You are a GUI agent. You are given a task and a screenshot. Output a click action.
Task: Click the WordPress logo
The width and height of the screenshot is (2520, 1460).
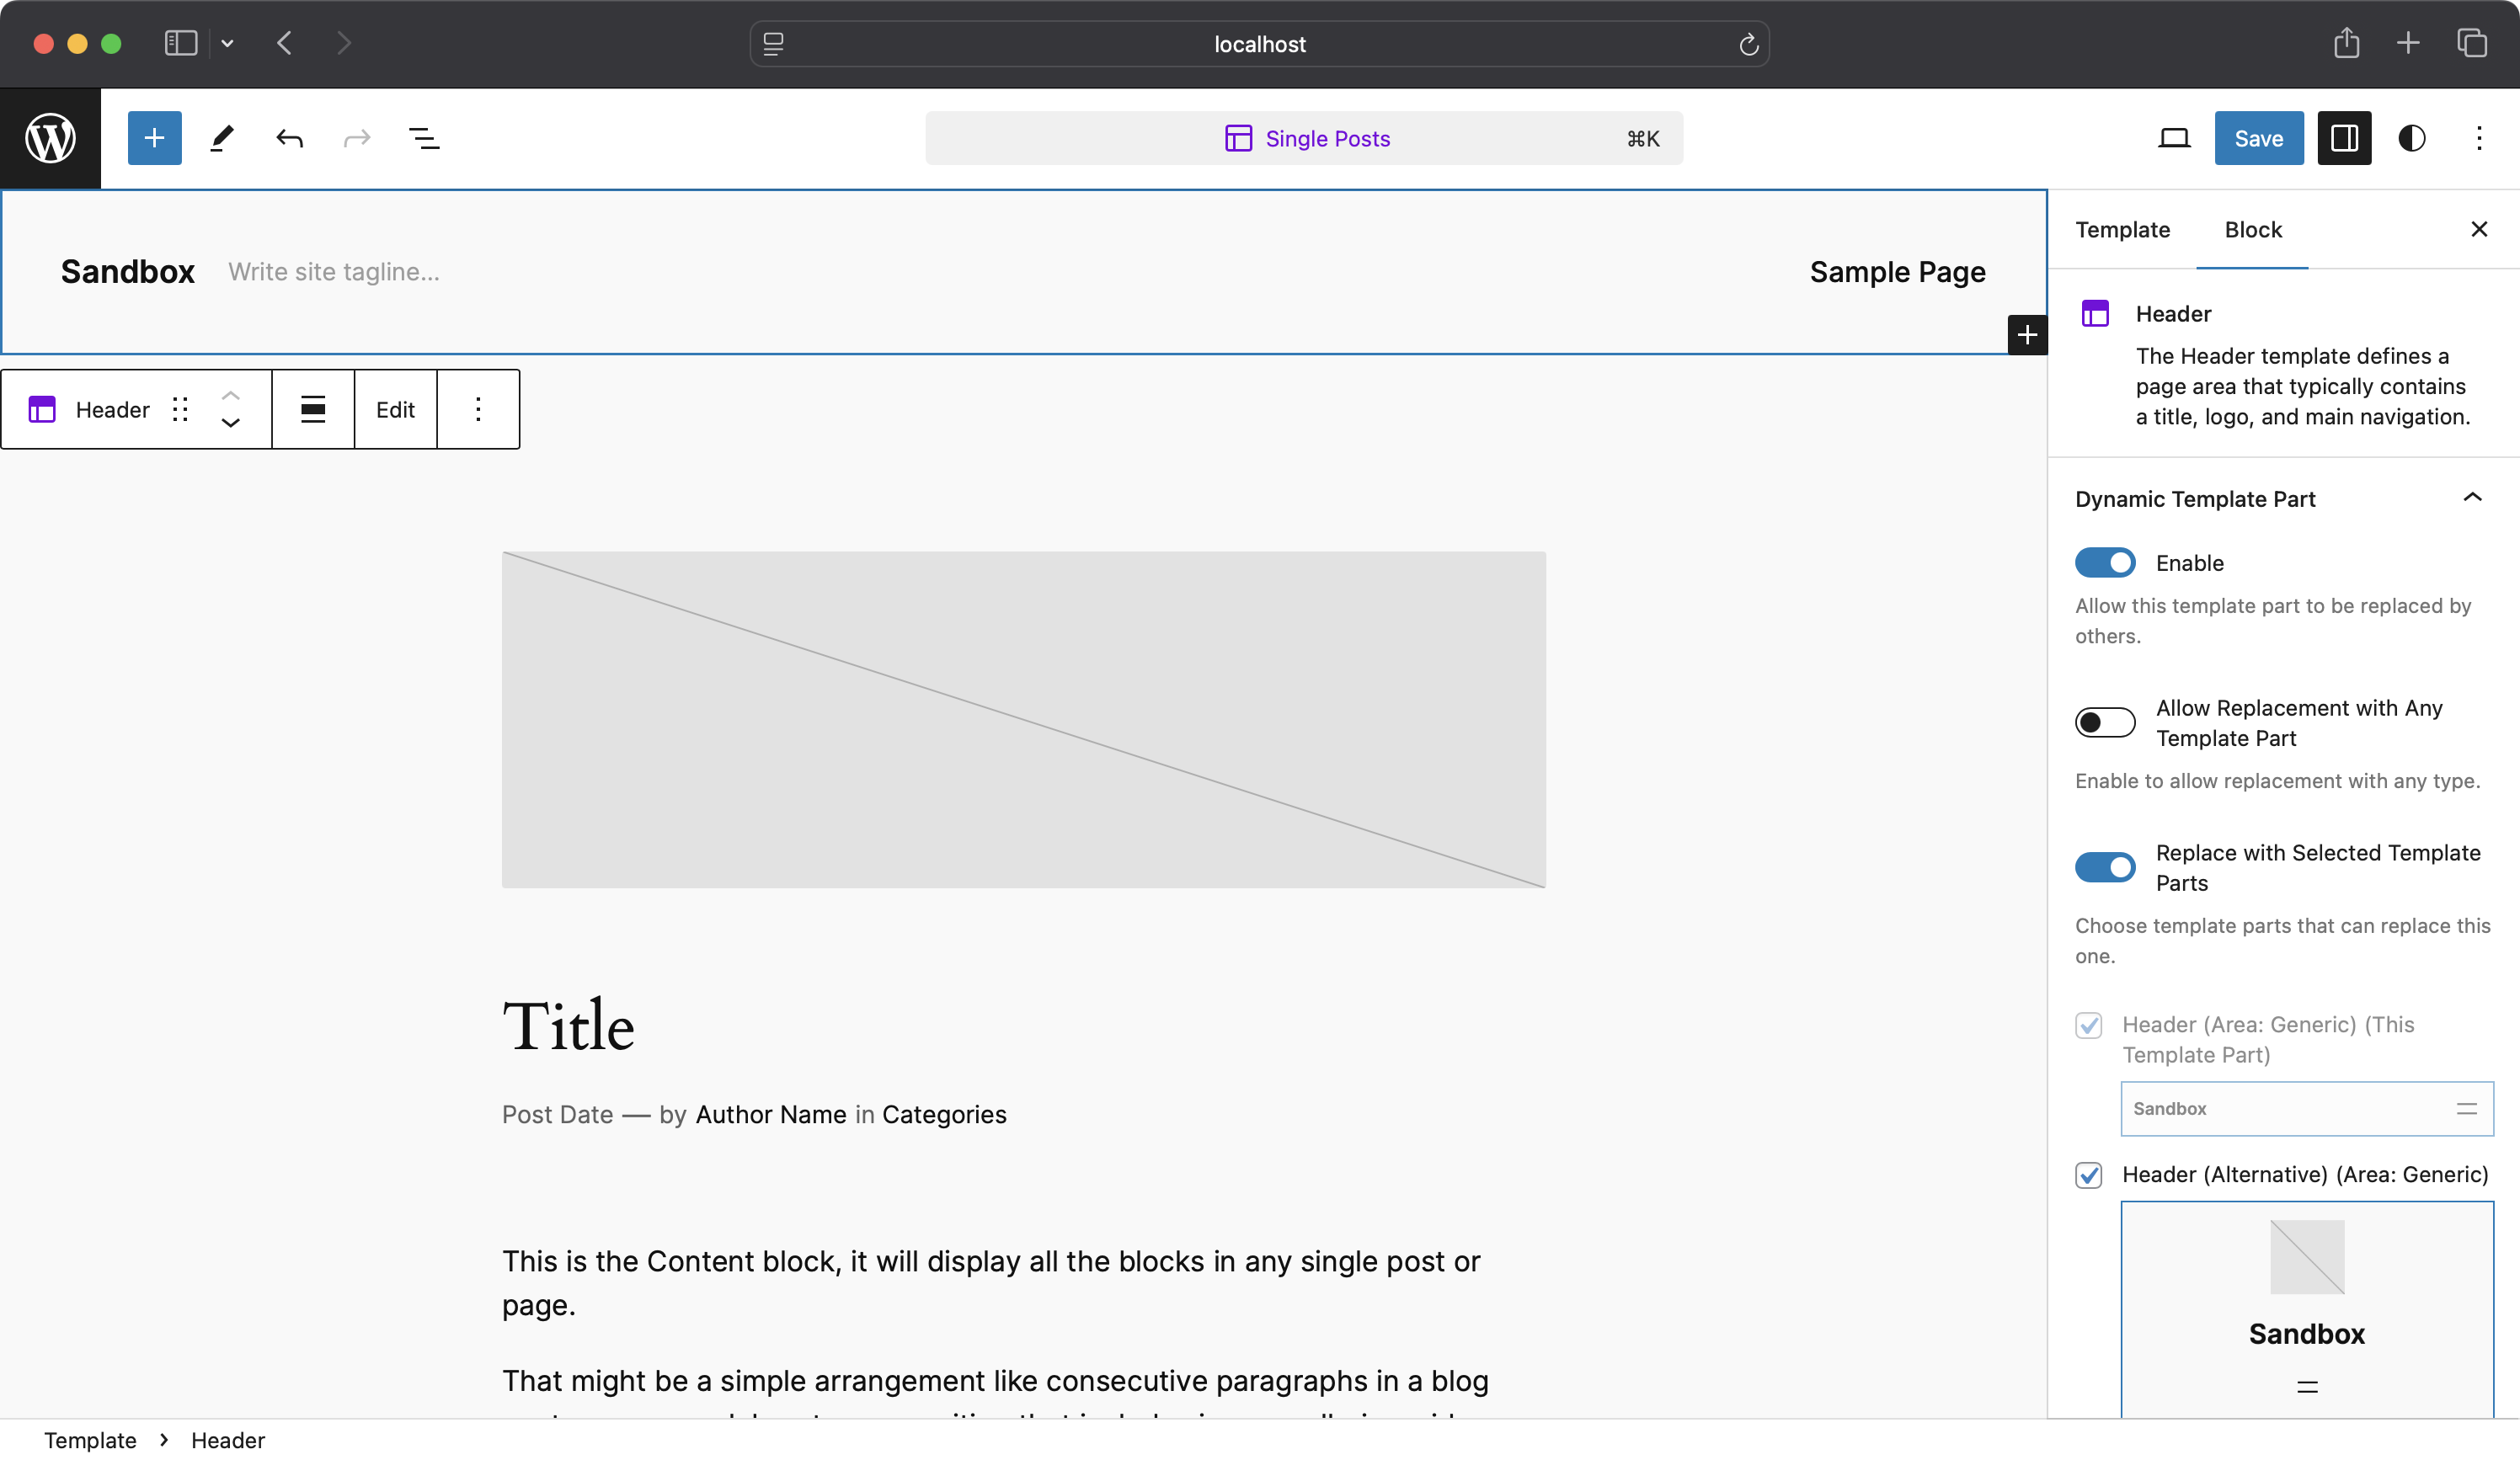coord(50,138)
